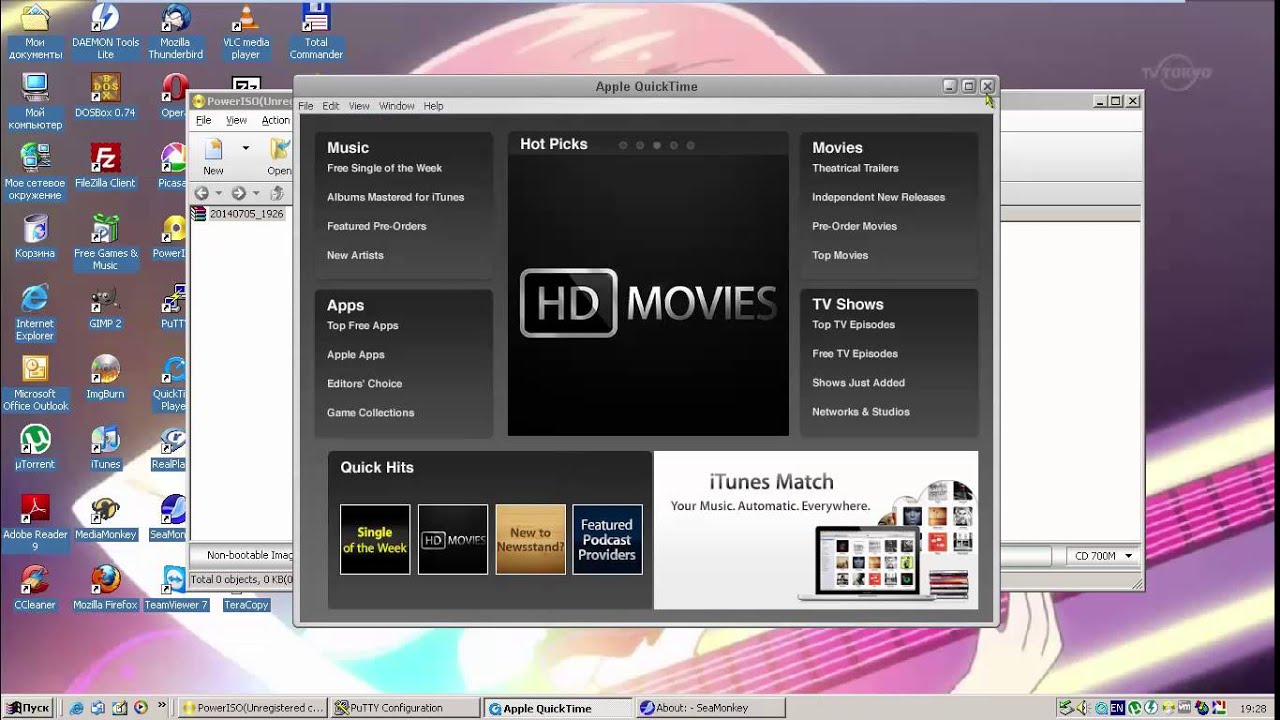Open Top Free Apps link
1280x720 pixels.
click(362, 325)
